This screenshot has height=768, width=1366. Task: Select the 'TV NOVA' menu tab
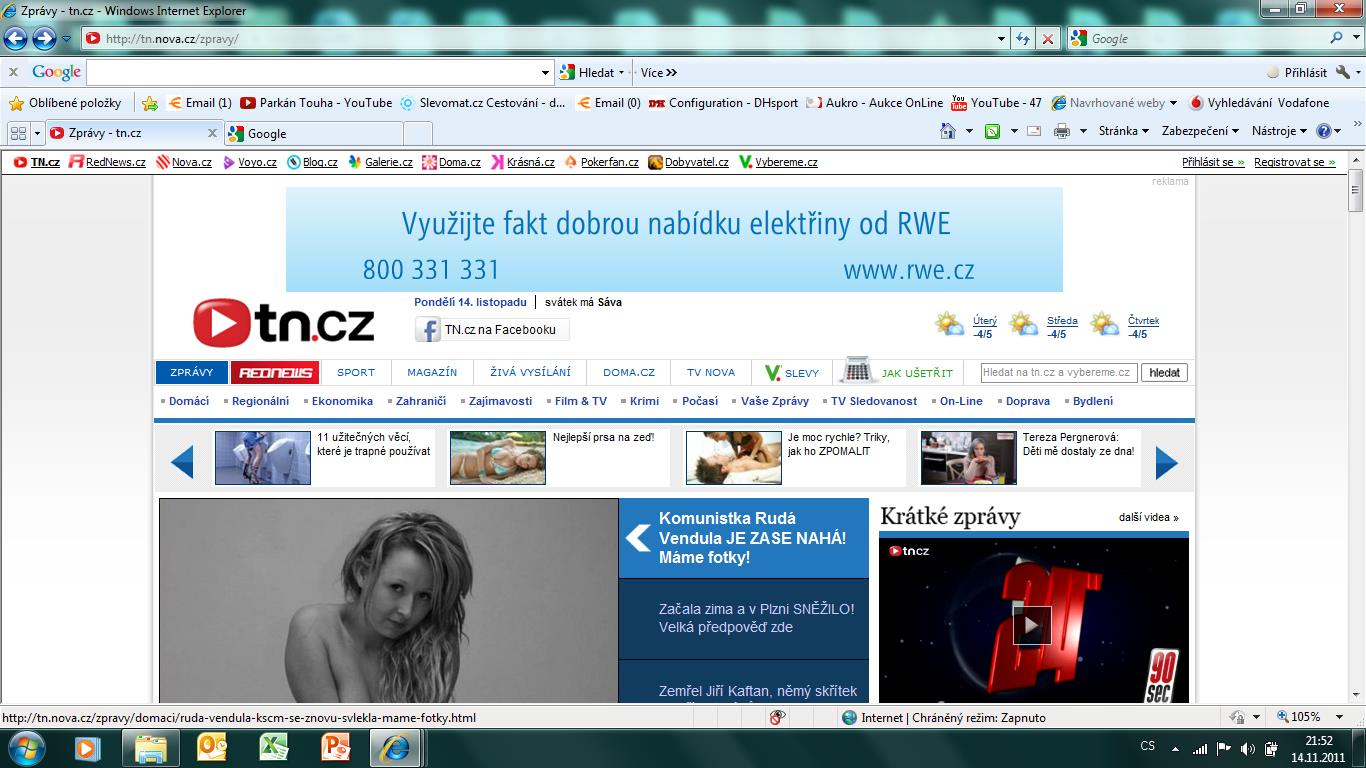(x=711, y=372)
